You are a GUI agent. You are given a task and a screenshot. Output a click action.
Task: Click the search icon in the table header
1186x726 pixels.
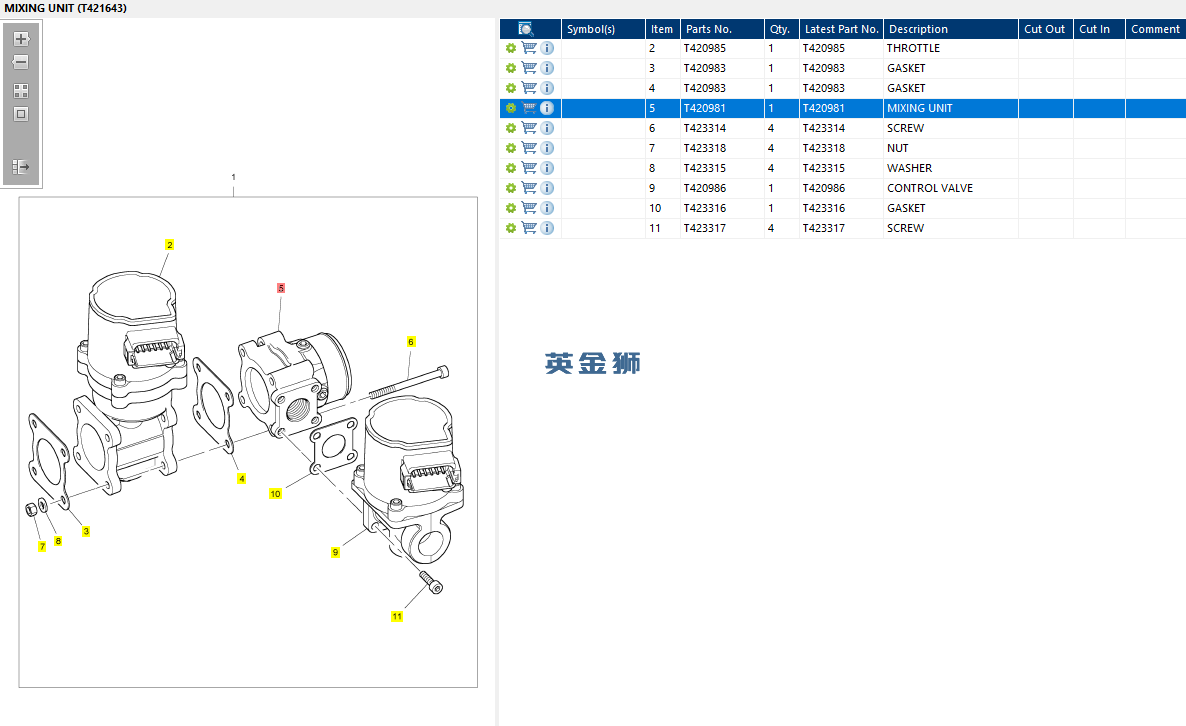[526, 29]
